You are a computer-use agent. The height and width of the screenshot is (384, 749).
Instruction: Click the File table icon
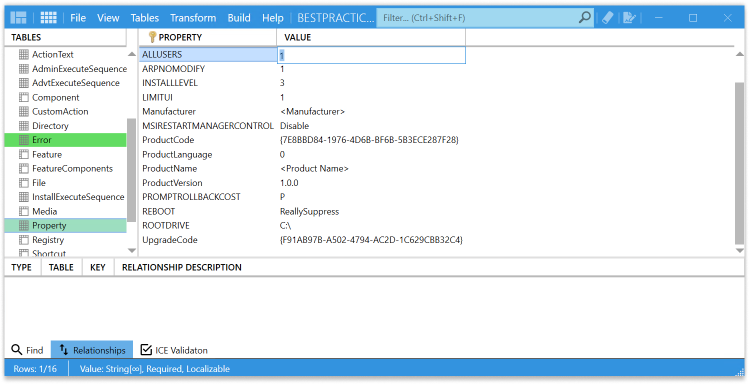[23, 183]
